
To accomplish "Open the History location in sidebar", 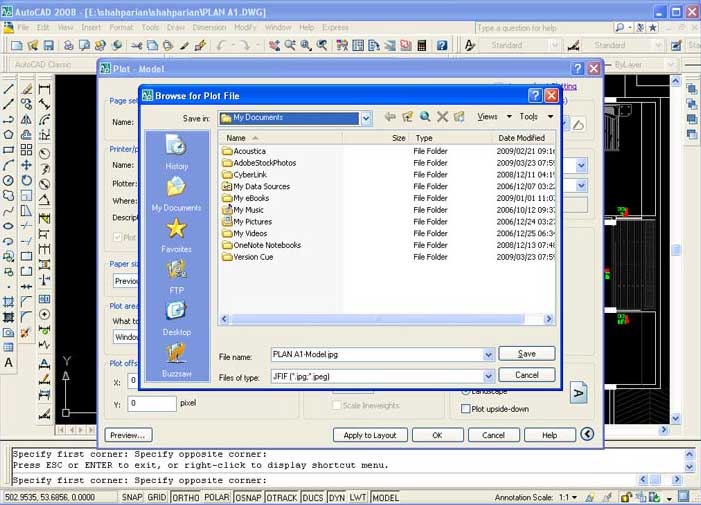I will (176, 153).
